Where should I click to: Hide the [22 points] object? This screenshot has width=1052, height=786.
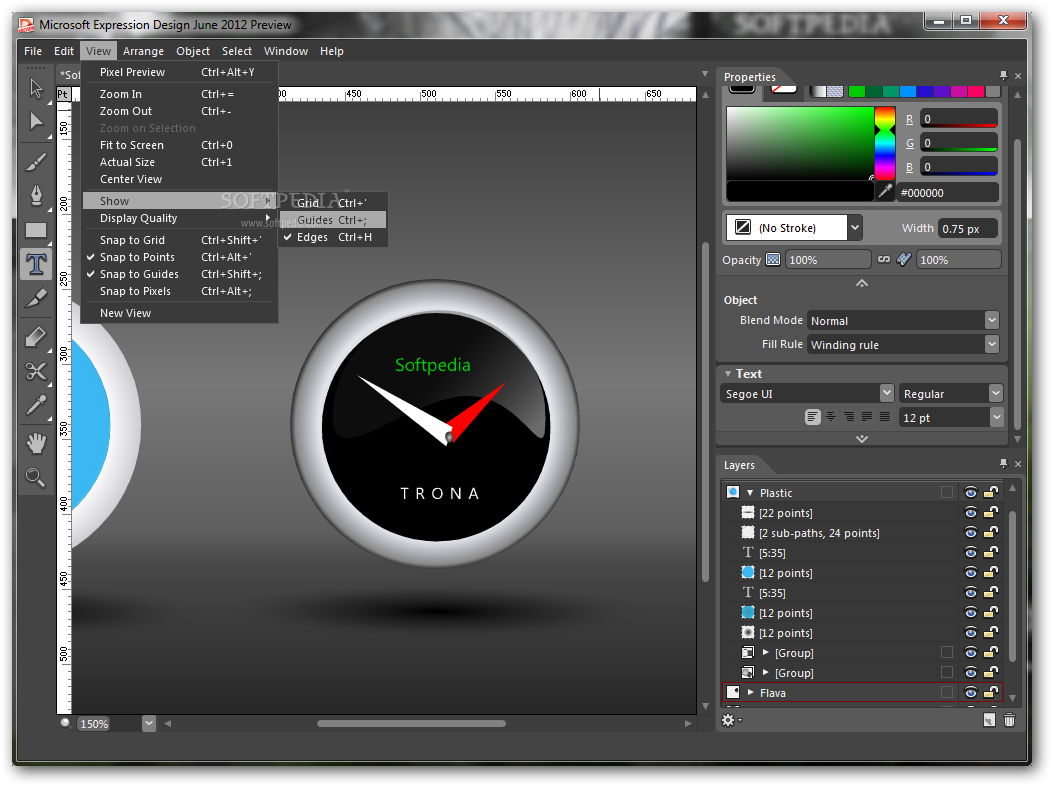pos(970,513)
